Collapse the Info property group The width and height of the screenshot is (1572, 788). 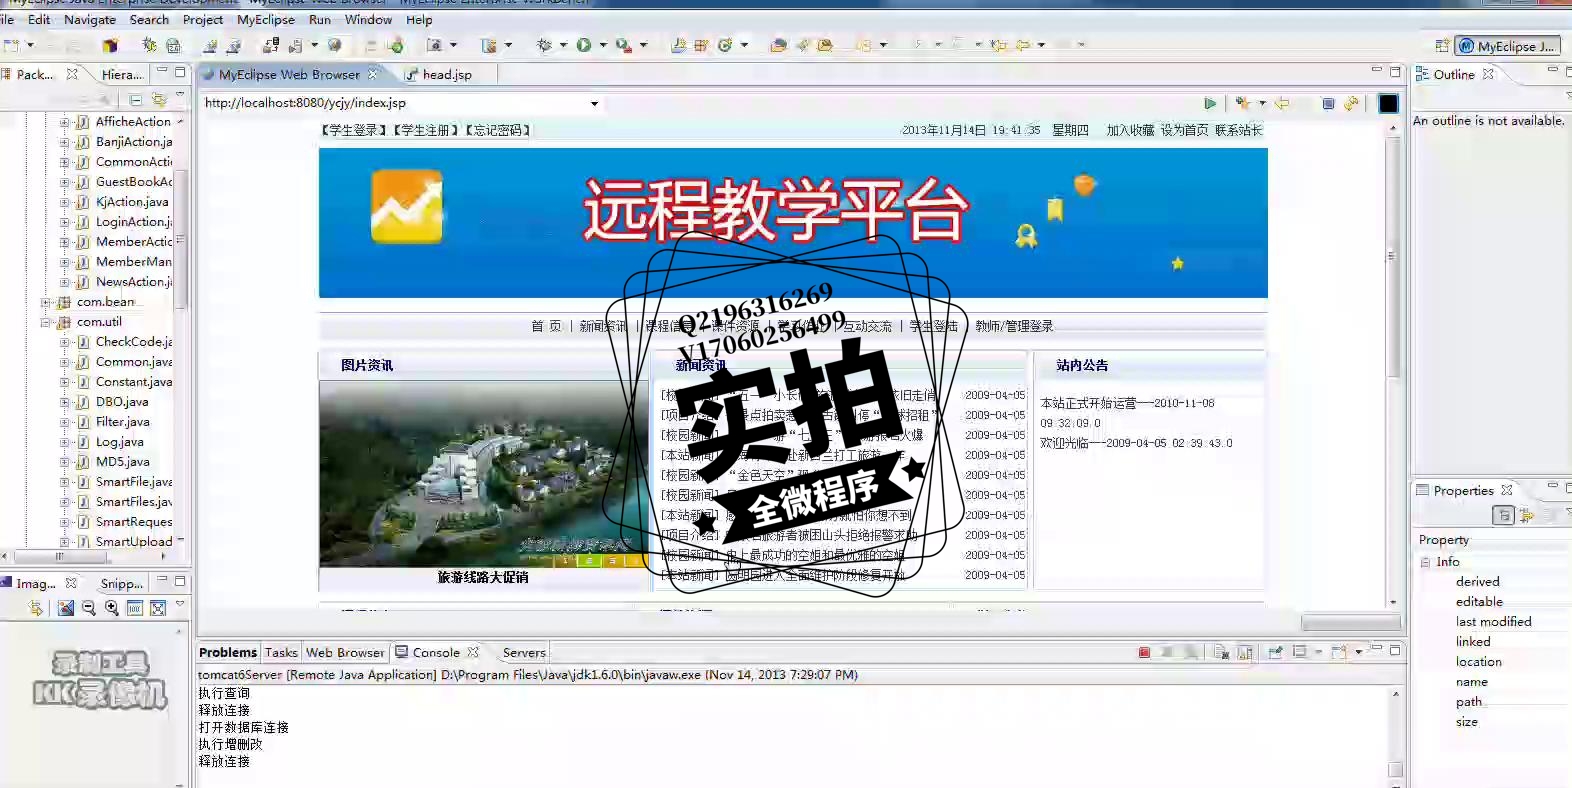tap(1425, 562)
